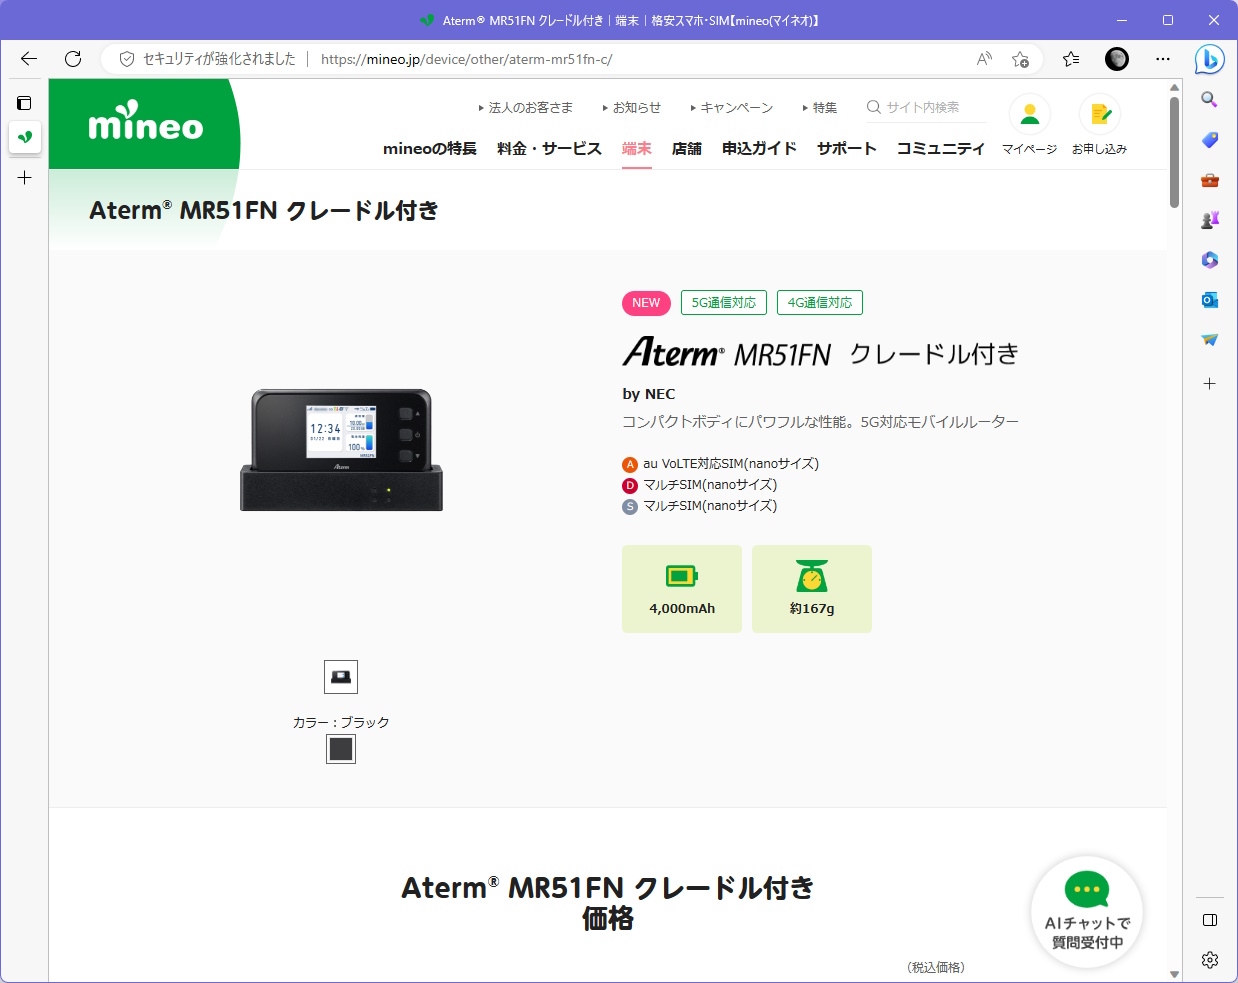The image size is (1238, 983).
Task: Click the 約167g weight spec tile
Action: 812,589
